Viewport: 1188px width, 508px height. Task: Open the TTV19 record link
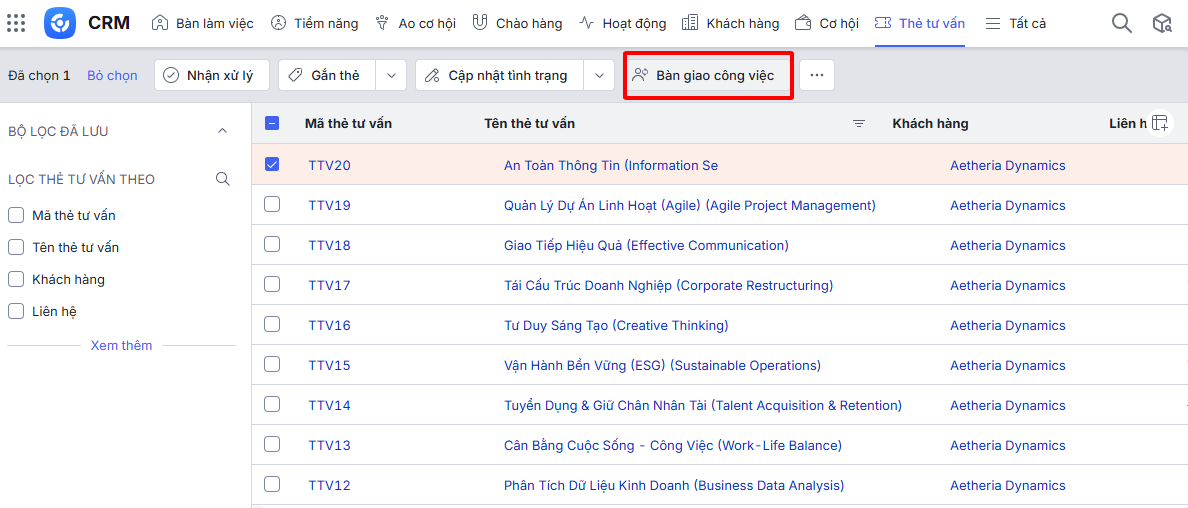click(x=329, y=205)
